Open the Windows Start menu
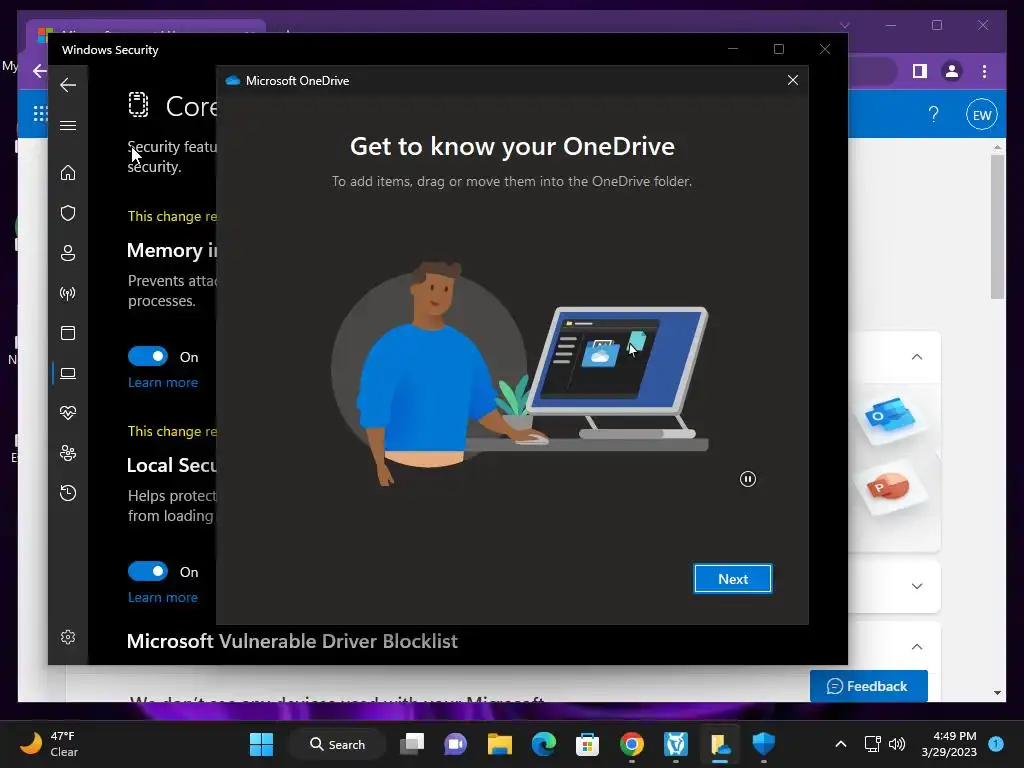Viewport: 1024px width, 768px height. 262,744
